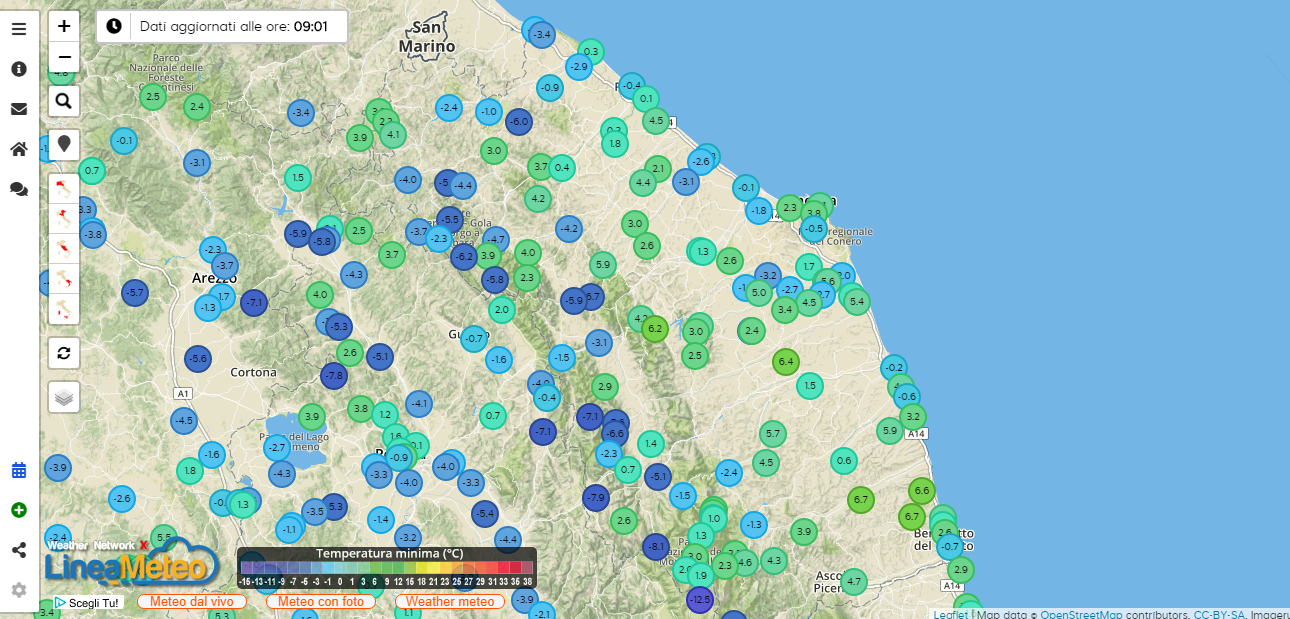Screen dimensions: 1290x619
Task: Click the info circle icon
Action: [18, 69]
